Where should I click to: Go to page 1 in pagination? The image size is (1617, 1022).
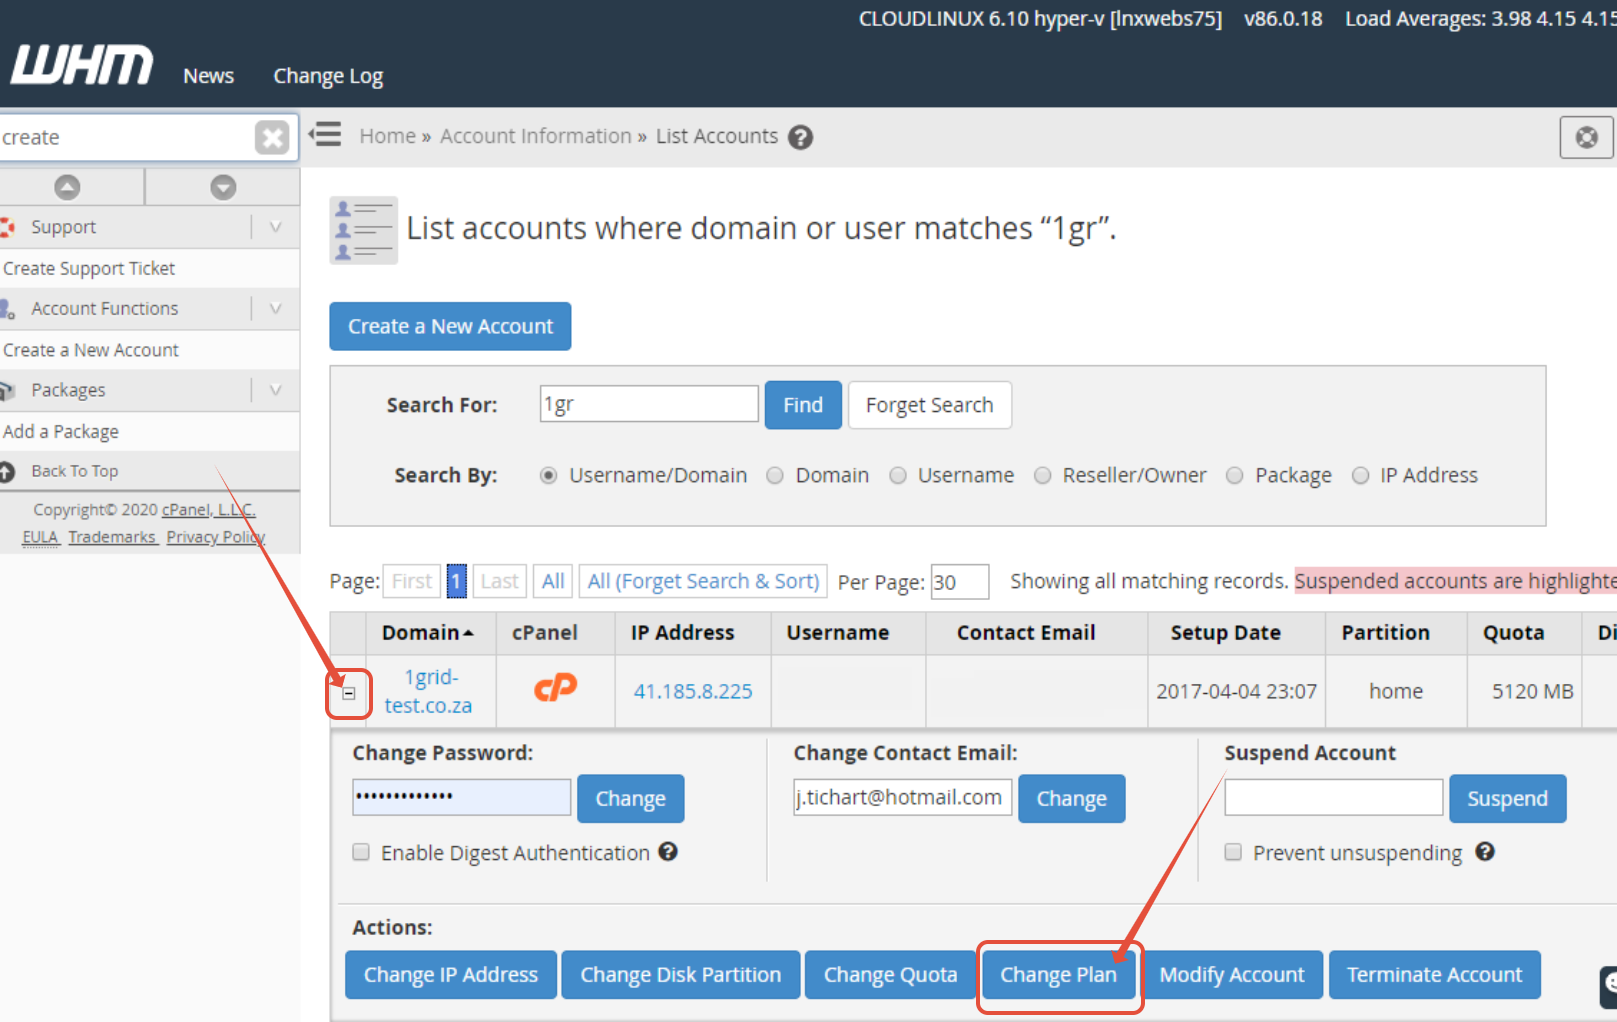pos(456,581)
